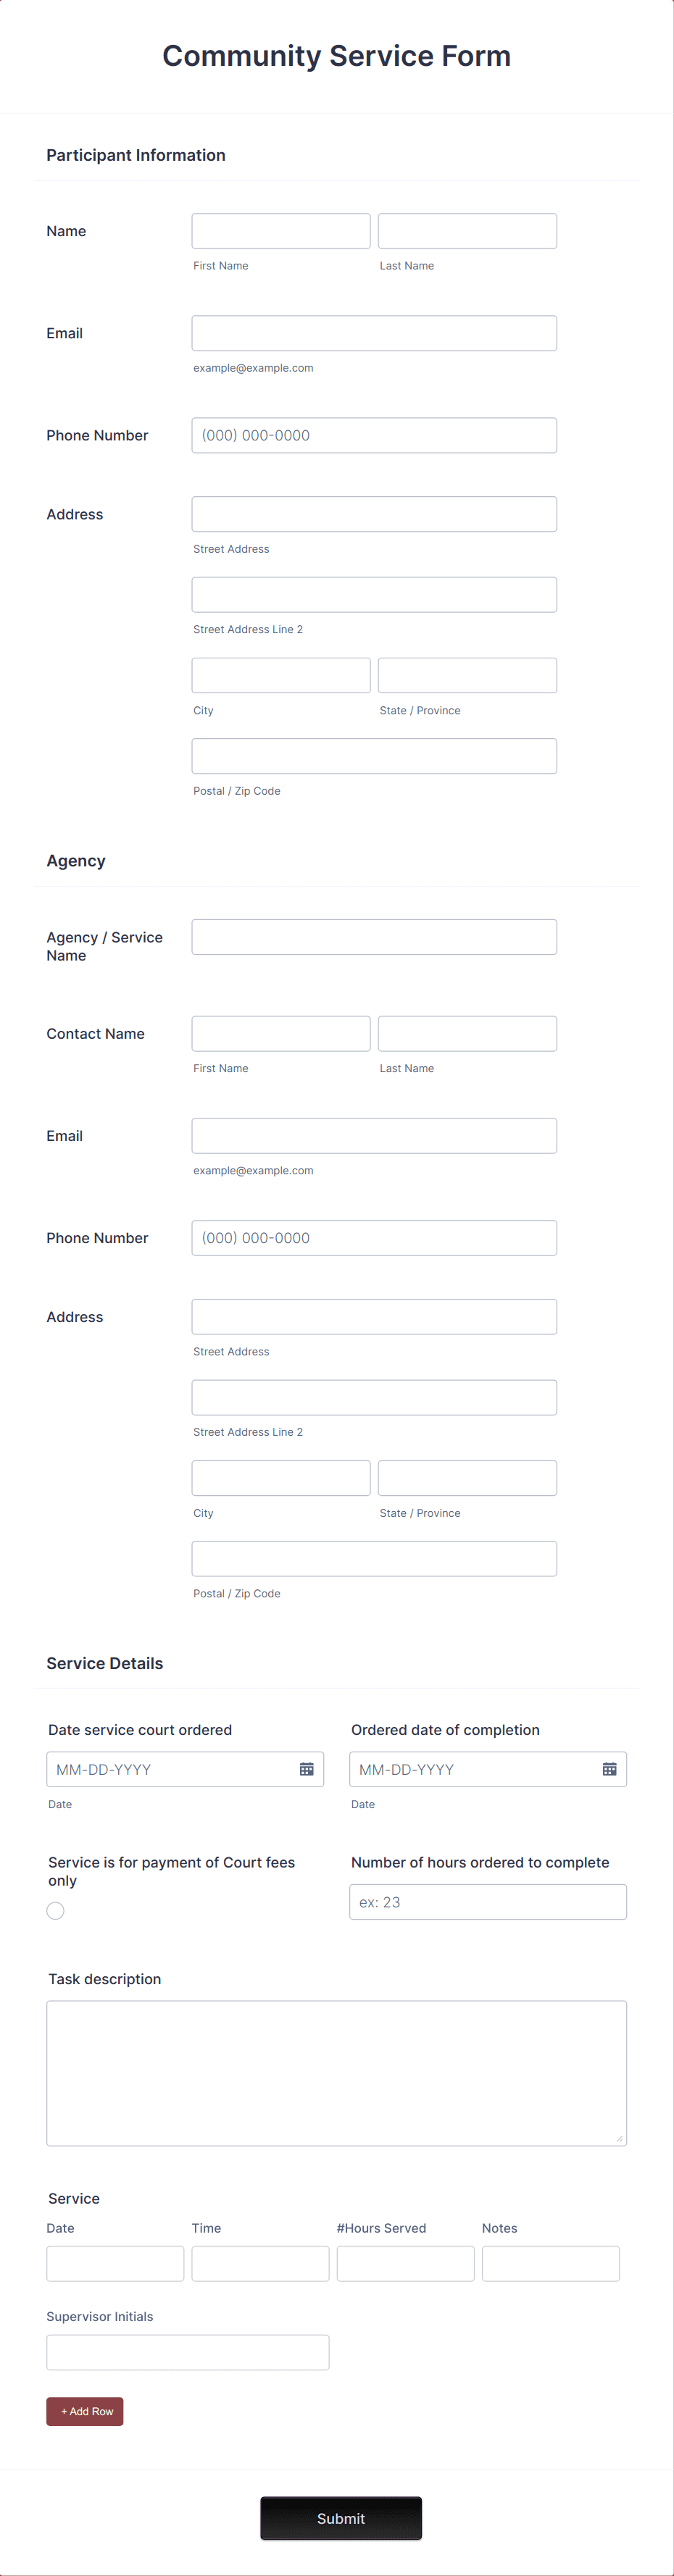
Task: Click the Supervisor Initials input
Action: point(187,2352)
